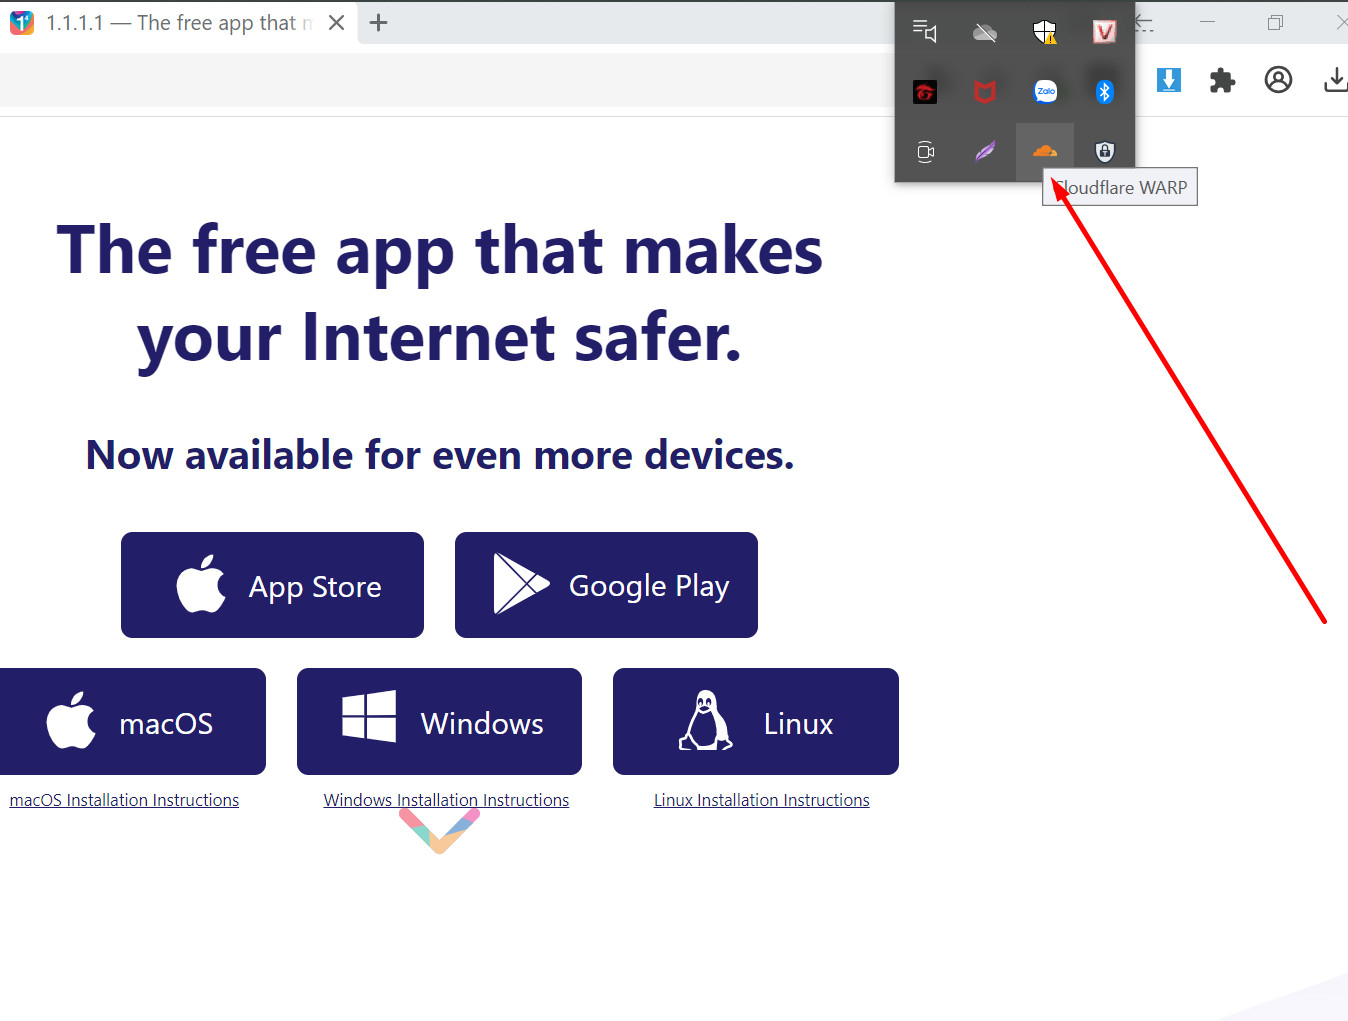Click the McAfee red shield icon
The image size is (1348, 1021).
point(985,91)
